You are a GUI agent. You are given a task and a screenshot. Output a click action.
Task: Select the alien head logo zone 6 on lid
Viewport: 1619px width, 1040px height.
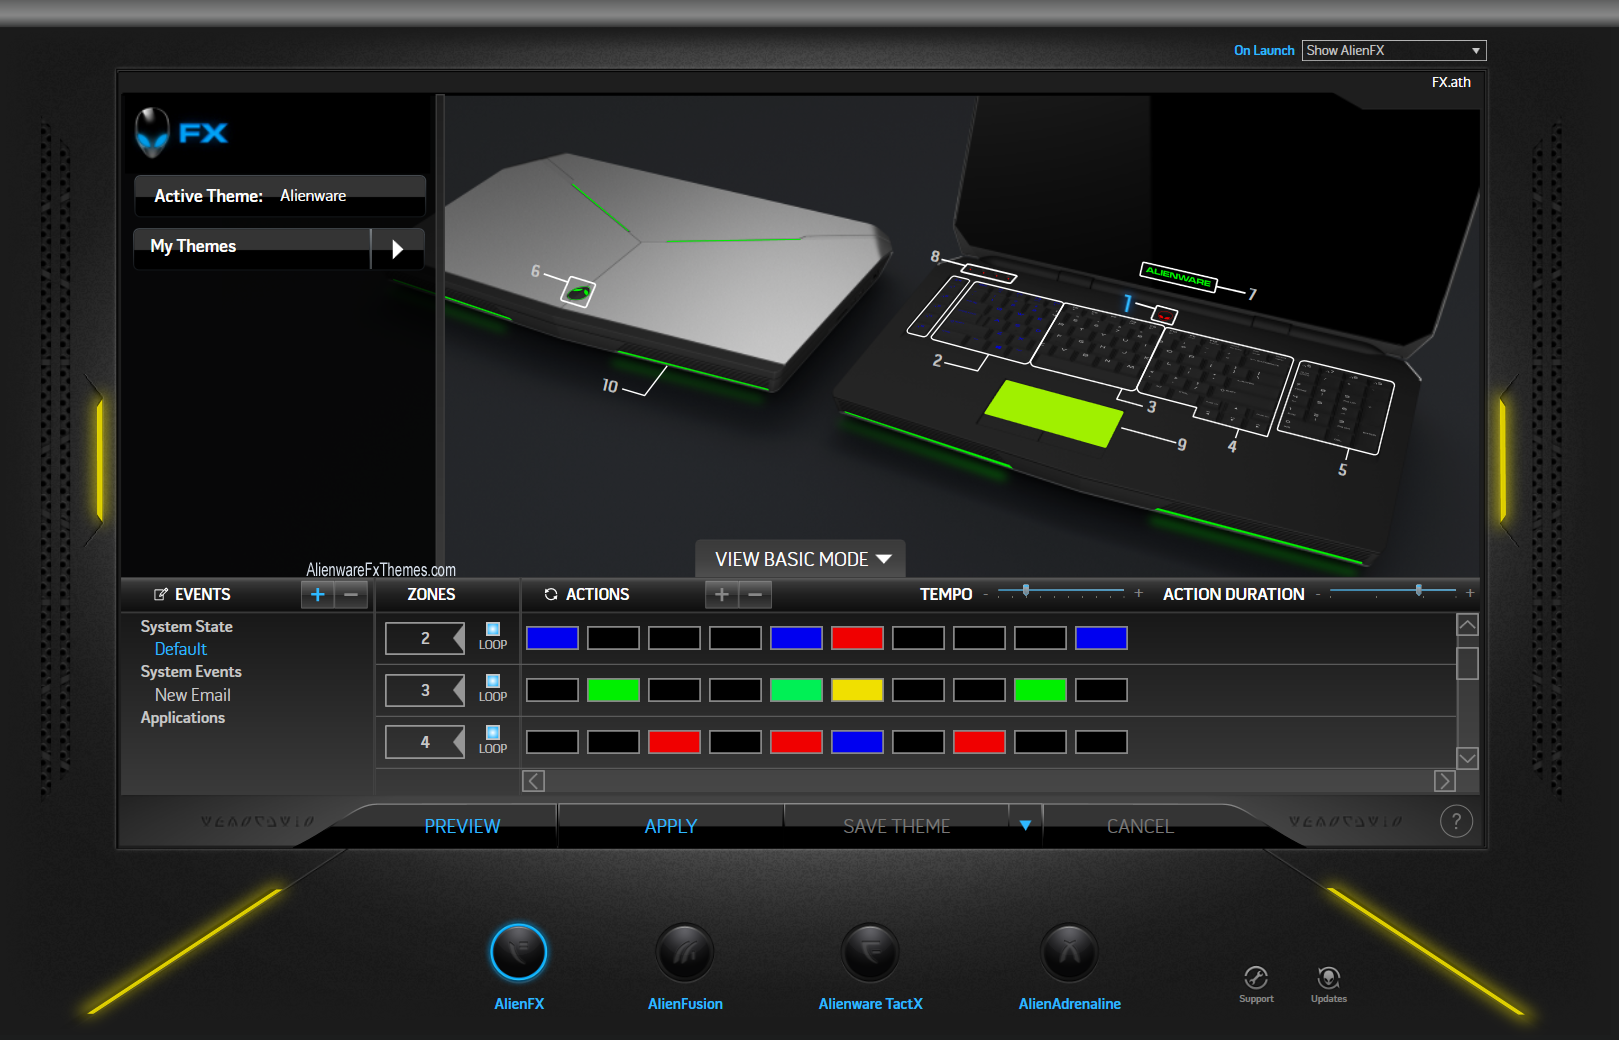[x=578, y=292]
